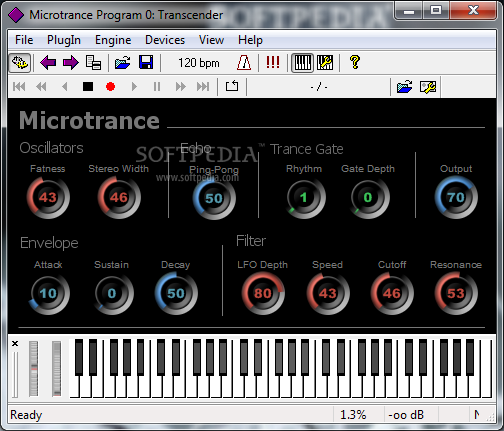Click the Rhythm knob showing 1
The width and height of the screenshot is (504, 431).
[x=304, y=198]
